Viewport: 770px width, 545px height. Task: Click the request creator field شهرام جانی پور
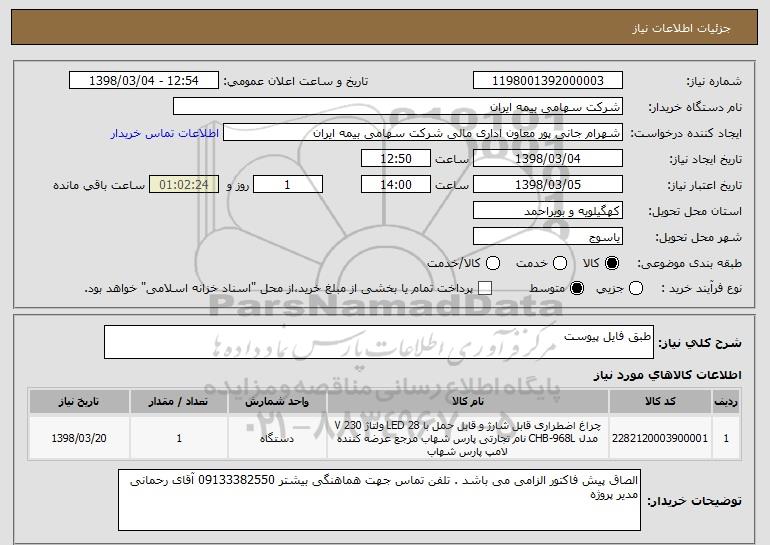pos(423,133)
